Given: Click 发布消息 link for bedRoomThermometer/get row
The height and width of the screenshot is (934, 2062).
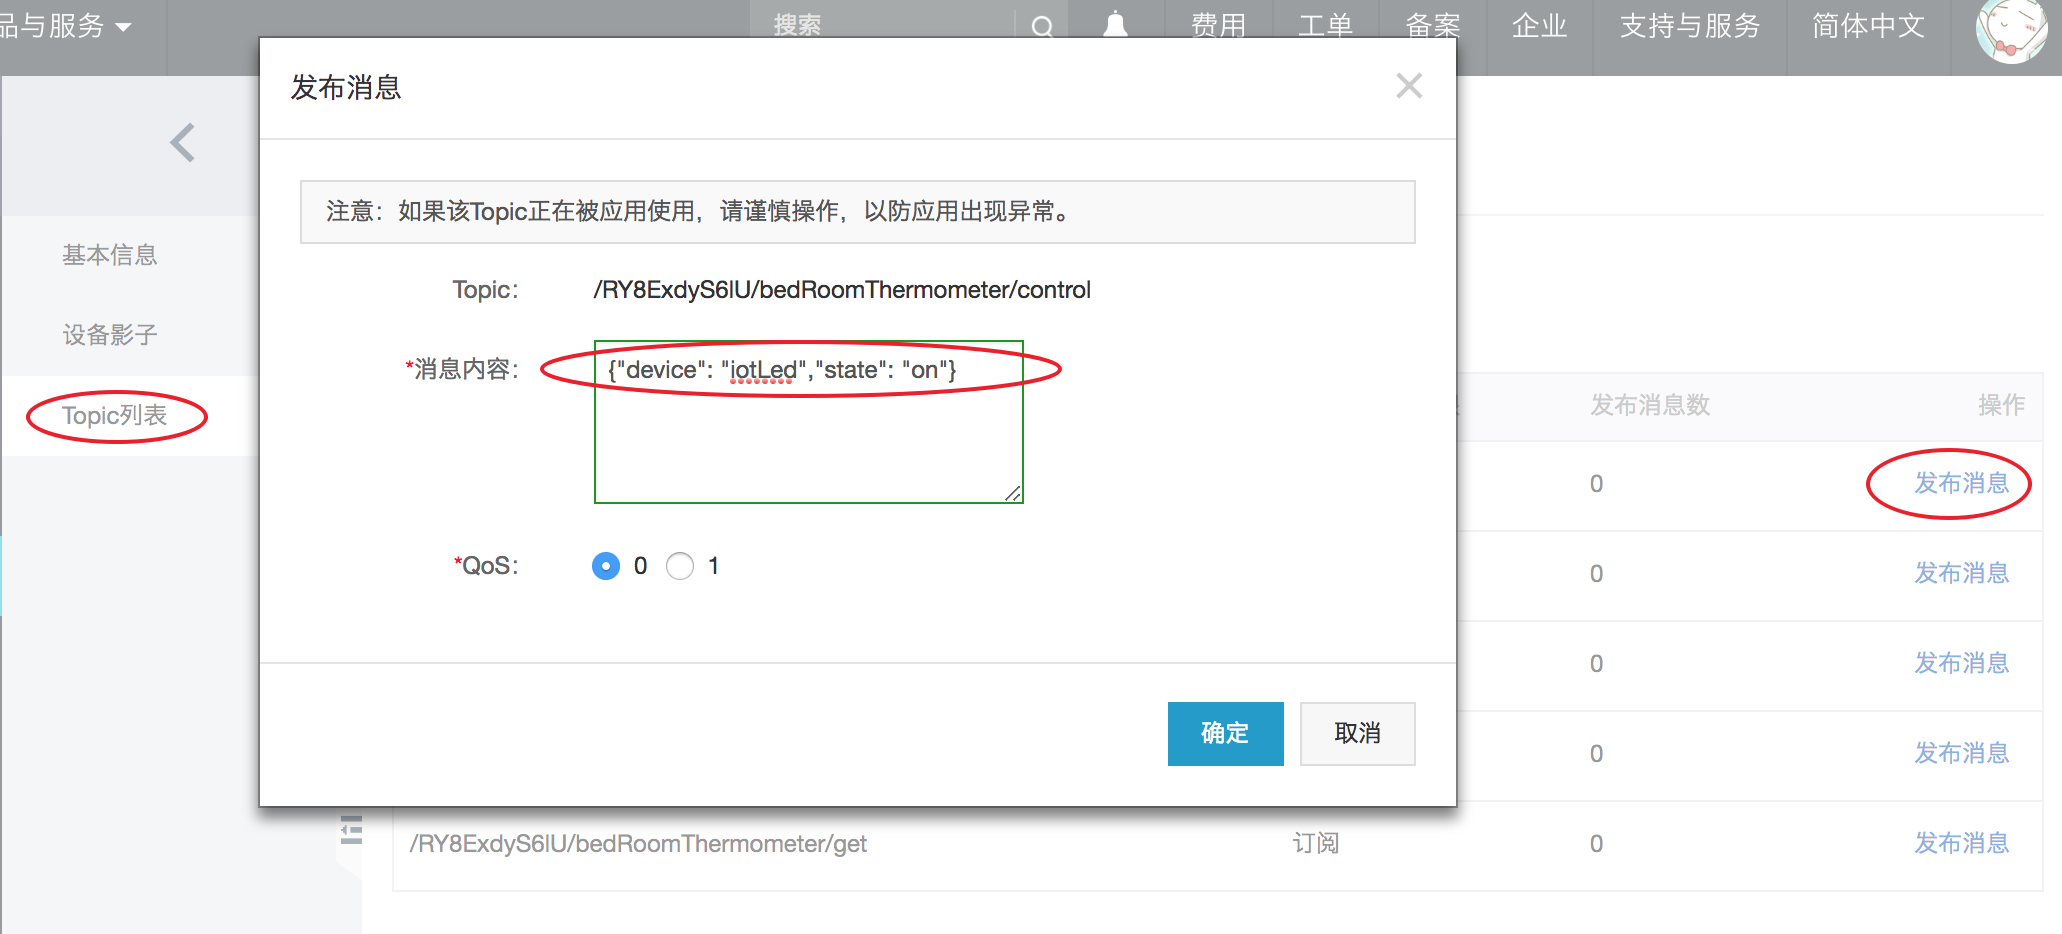Looking at the screenshot, I should click(1961, 843).
